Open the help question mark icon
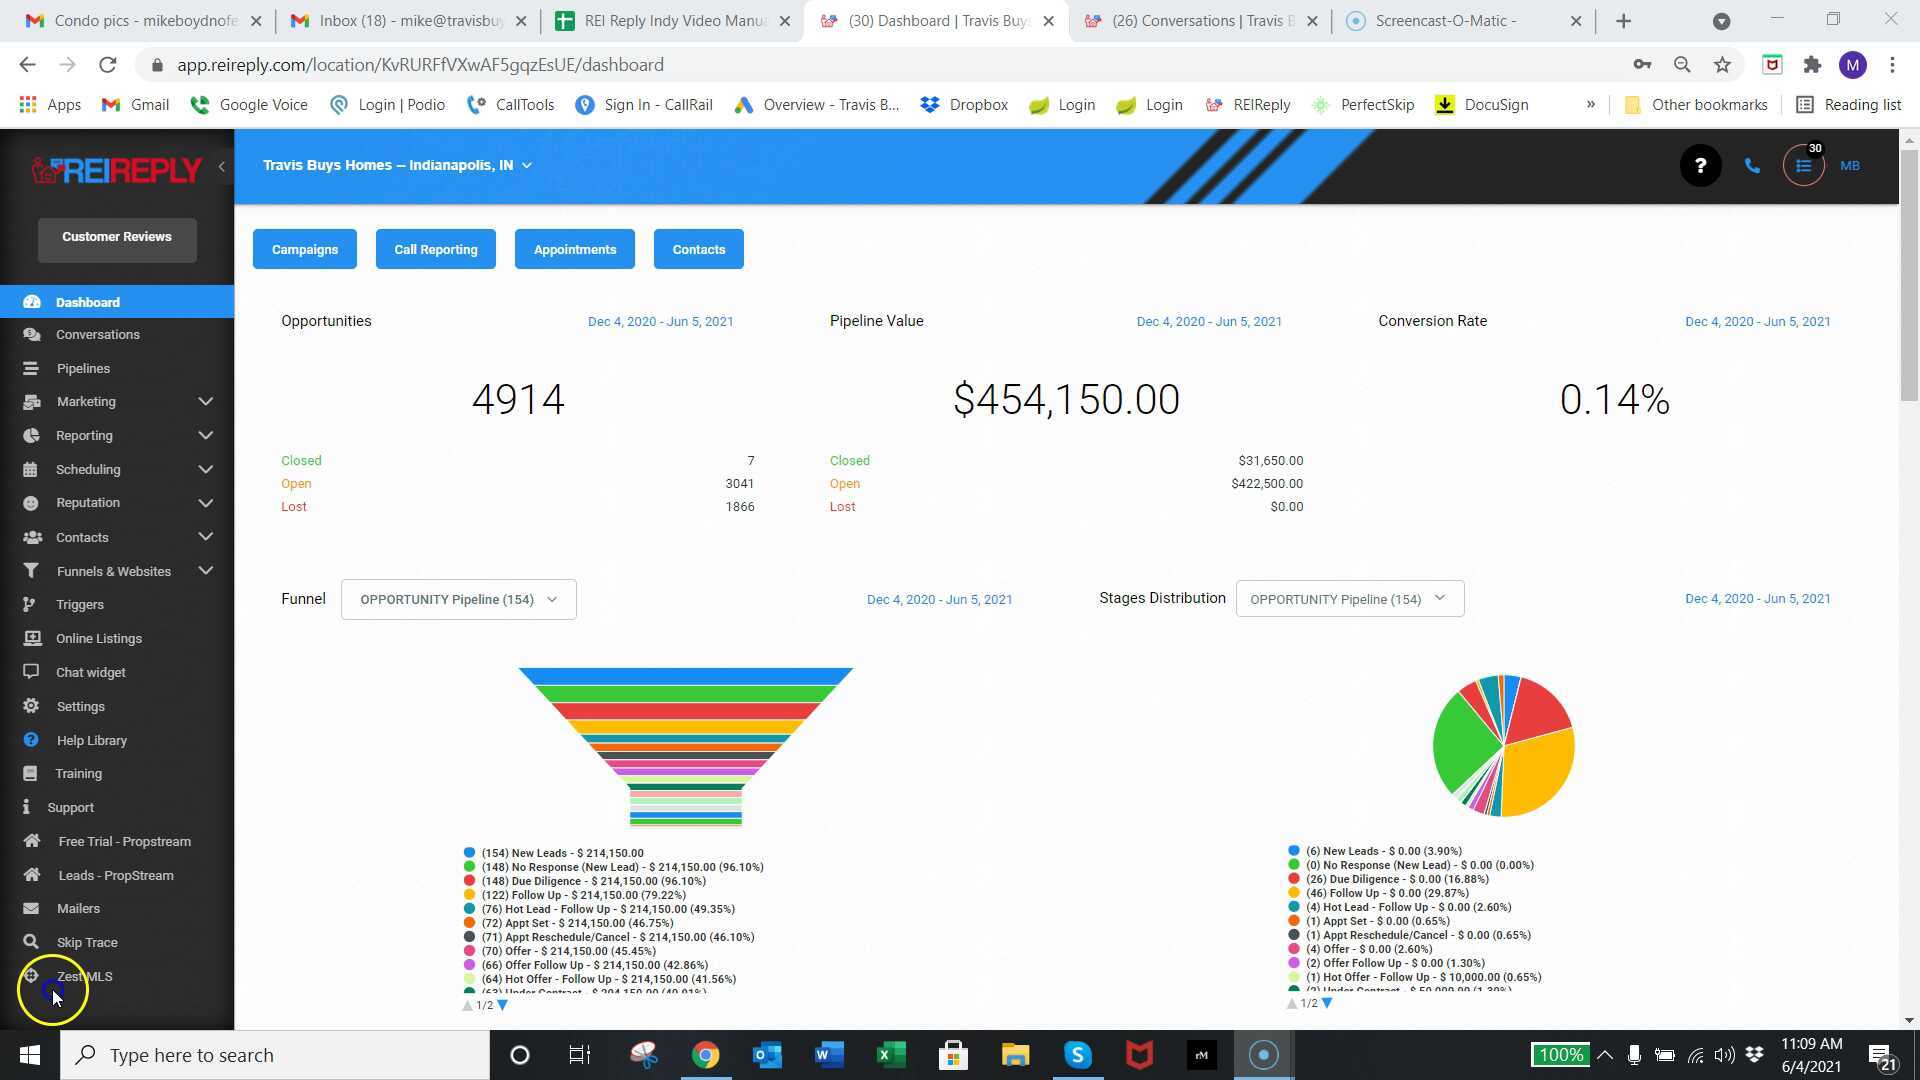This screenshot has width=1920, height=1080. [1700, 166]
